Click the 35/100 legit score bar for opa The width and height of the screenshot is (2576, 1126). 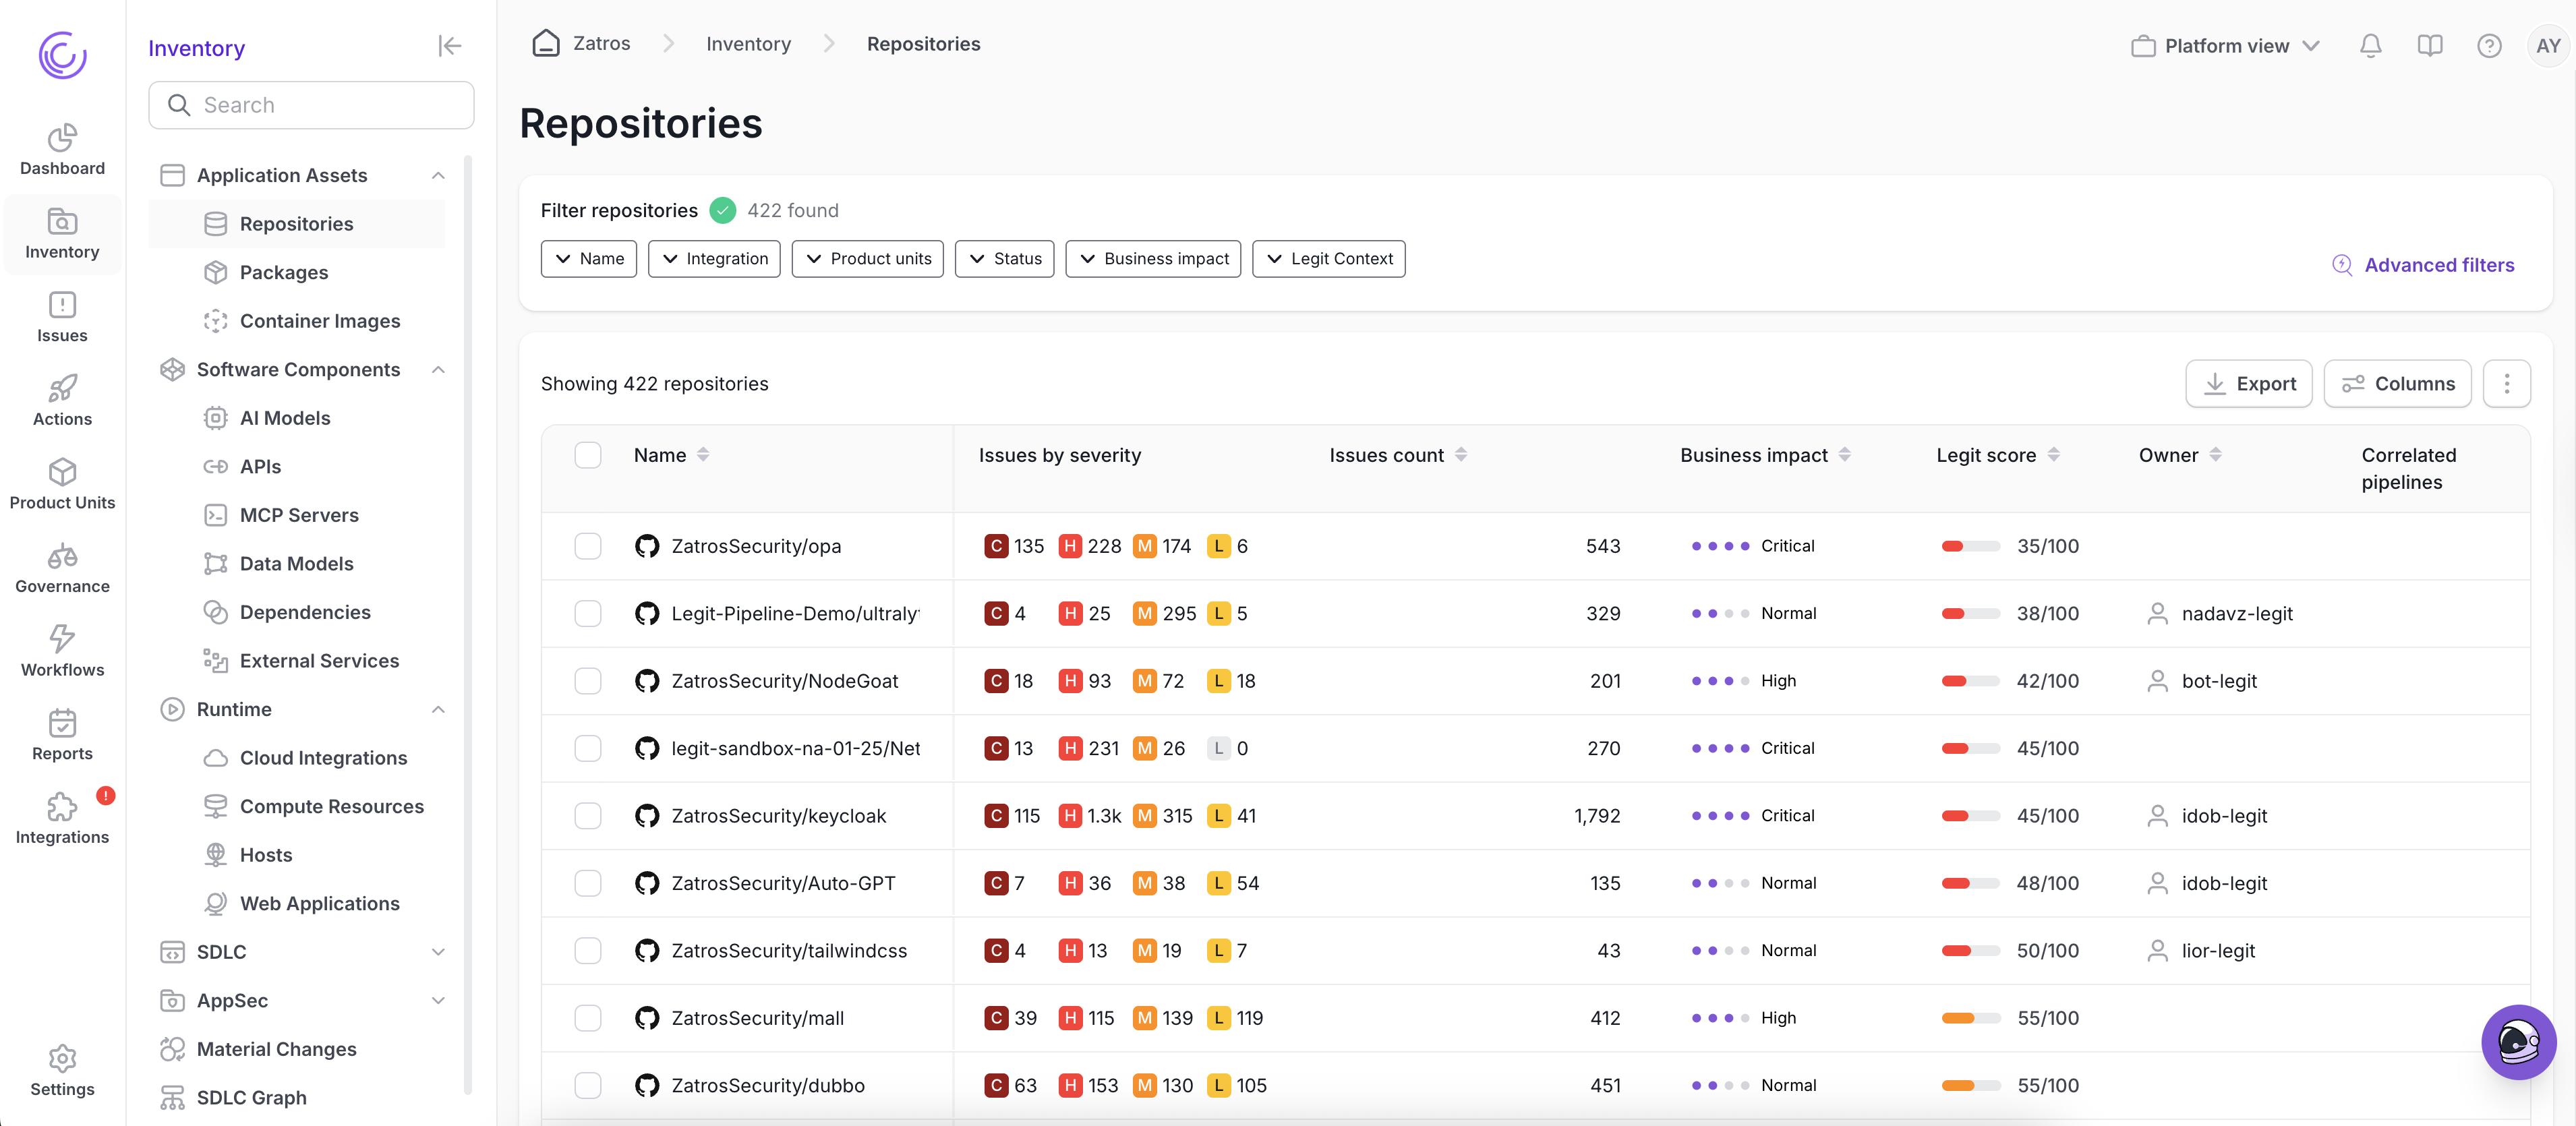coord(1970,546)
